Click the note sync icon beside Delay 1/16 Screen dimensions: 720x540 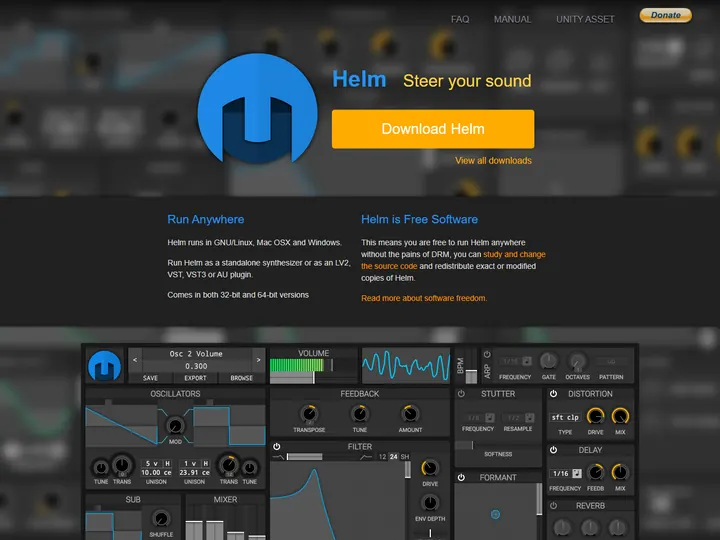coord(577,473)
